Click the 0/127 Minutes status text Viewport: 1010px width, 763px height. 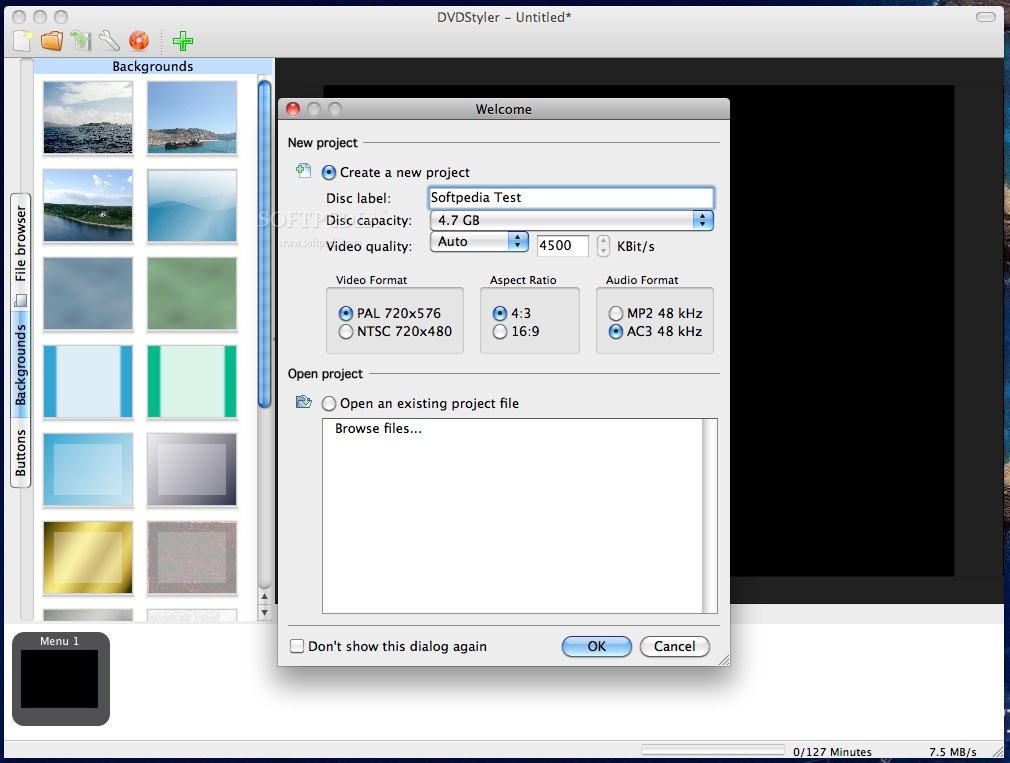(x=832, y=751)
